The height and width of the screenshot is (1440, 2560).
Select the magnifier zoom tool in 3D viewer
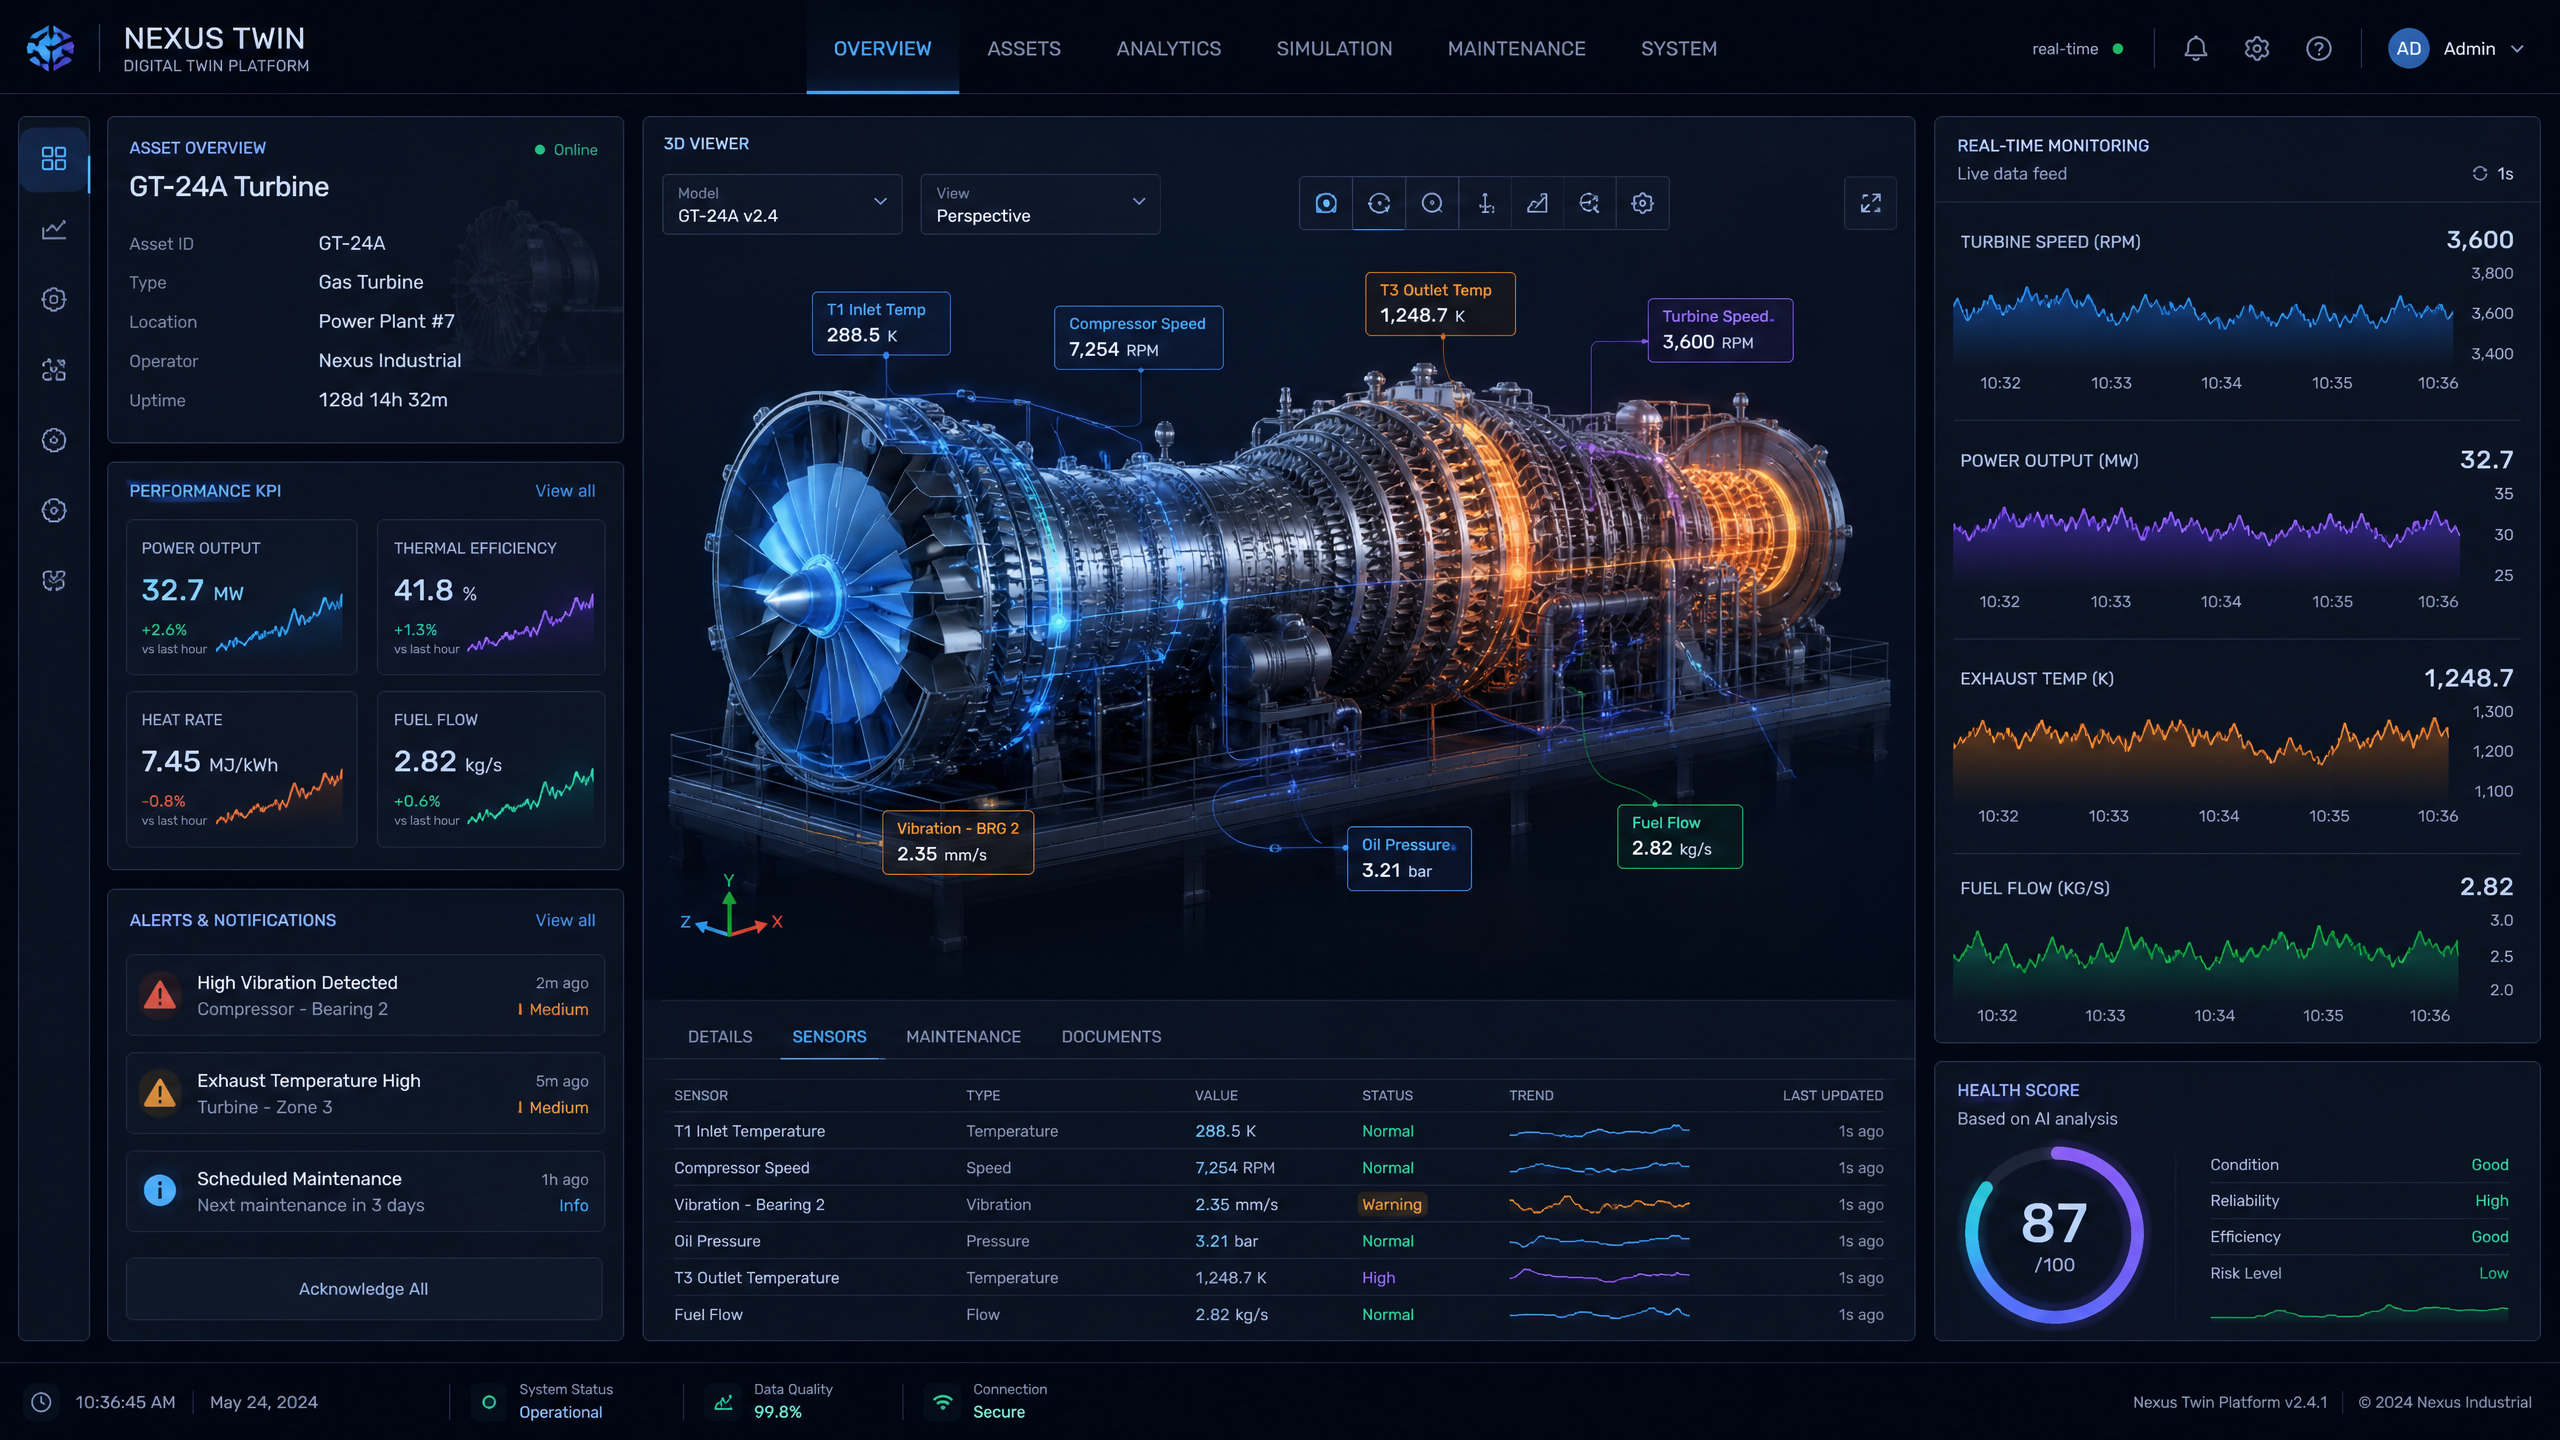pyautogui.click(x=1432, y=203)
